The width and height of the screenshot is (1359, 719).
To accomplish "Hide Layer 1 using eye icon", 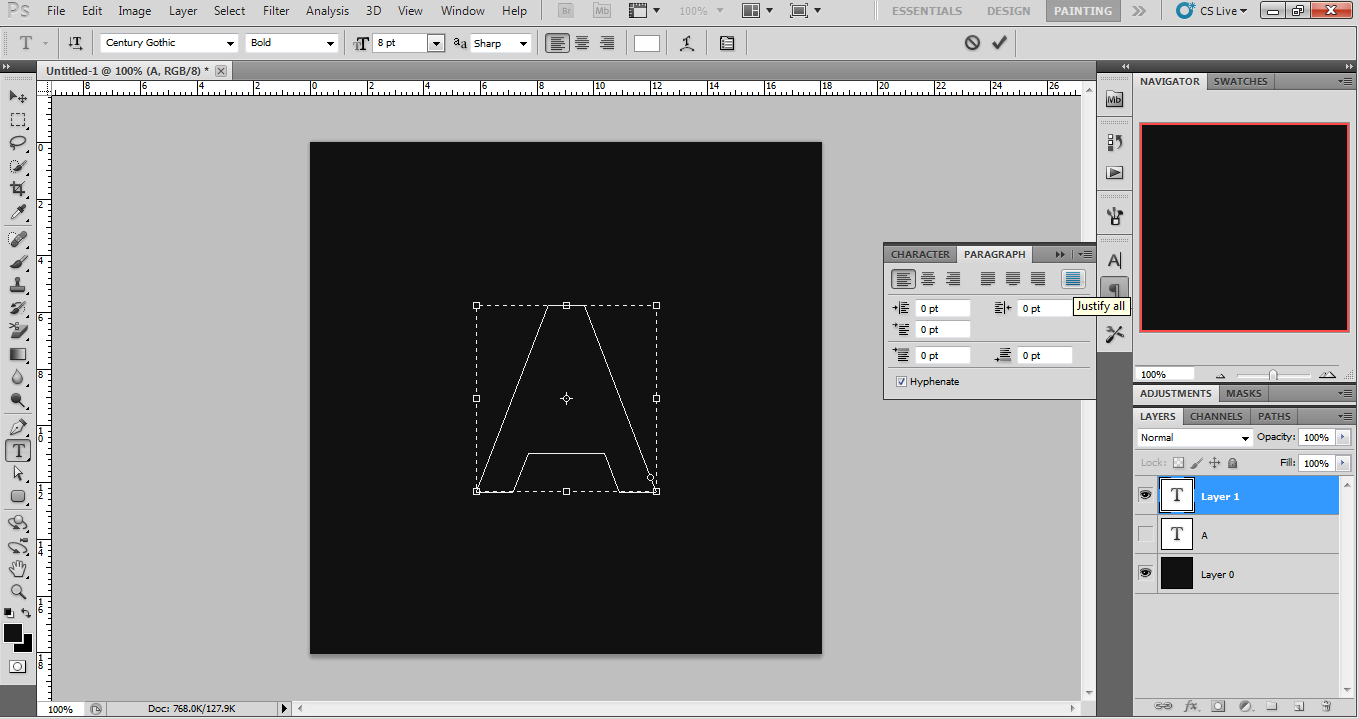I will [x=1146, y=495].
